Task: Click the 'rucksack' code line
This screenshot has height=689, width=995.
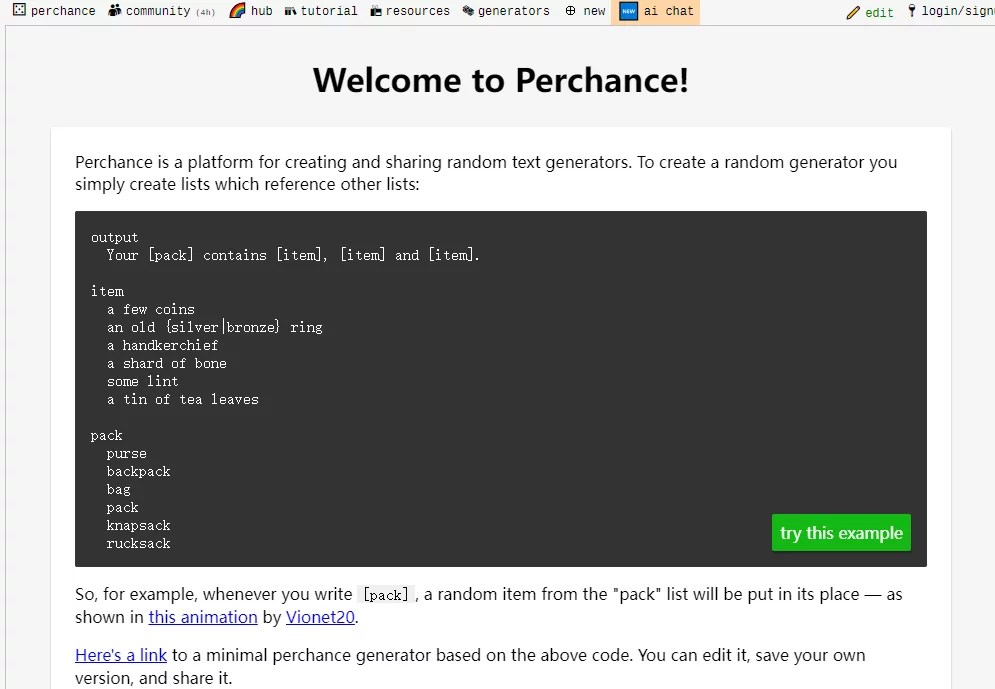Action: coord(138,544)
